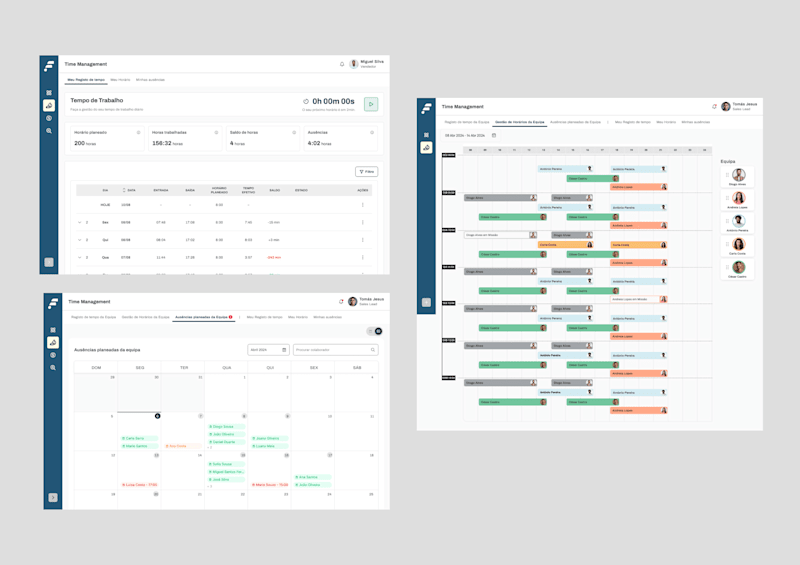The width and height of the screenshot is (800, 565).
Task: Expand sidebar using arrow at bottom of absences panel
Action: (x=53, y=498)
